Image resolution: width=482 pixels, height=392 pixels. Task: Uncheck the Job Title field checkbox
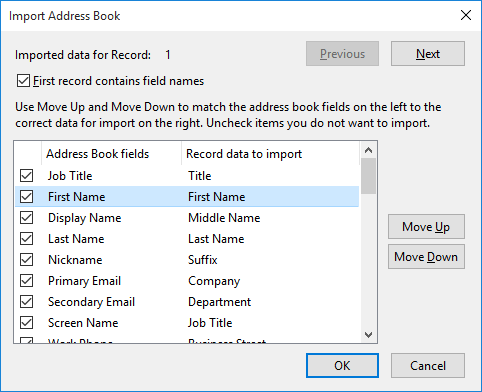pyautogui.click(x=26, y=176)
